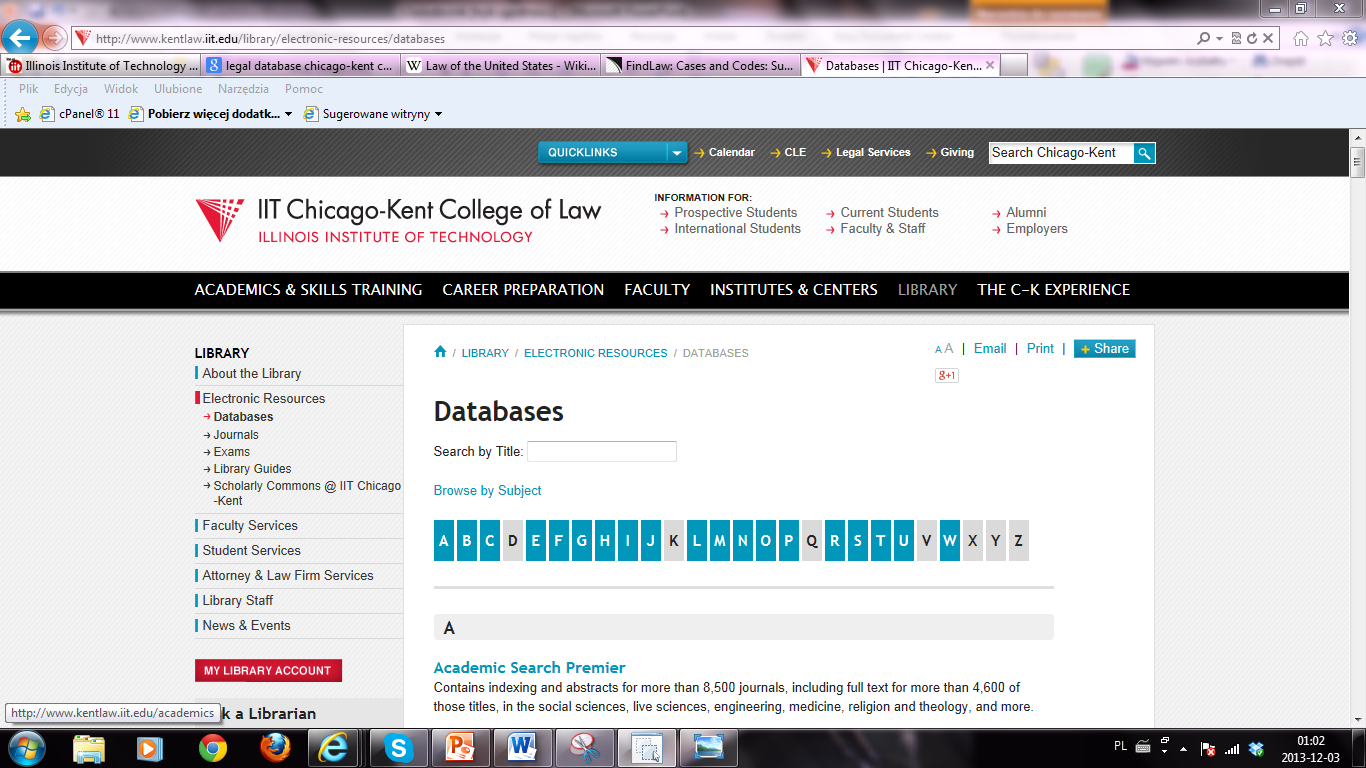Jump to databases starting with letter W
1366x768 pixels.
click(x=950, y=540)
